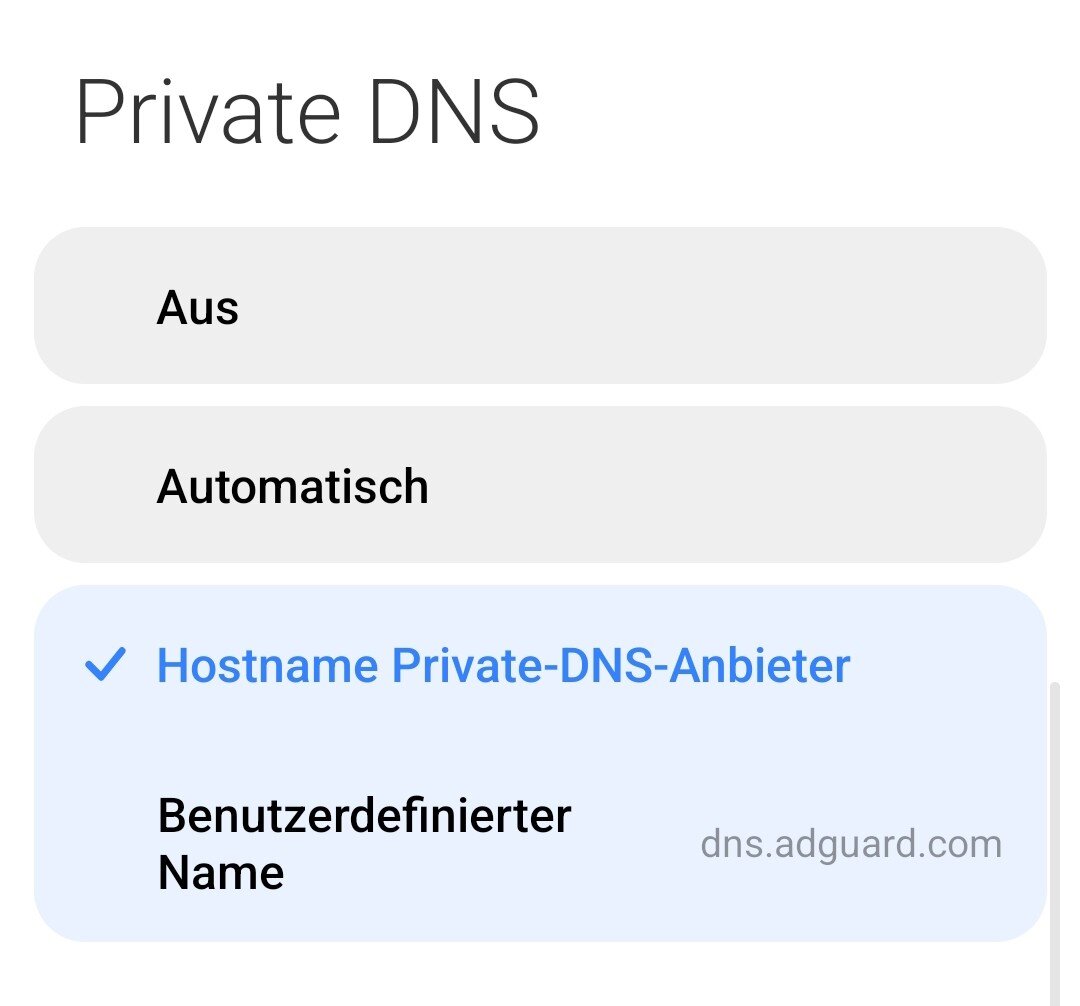Screen dimensions: 1080x1006
Task: Click the scrollbar on the right edge
Action: click(1054, 840)
